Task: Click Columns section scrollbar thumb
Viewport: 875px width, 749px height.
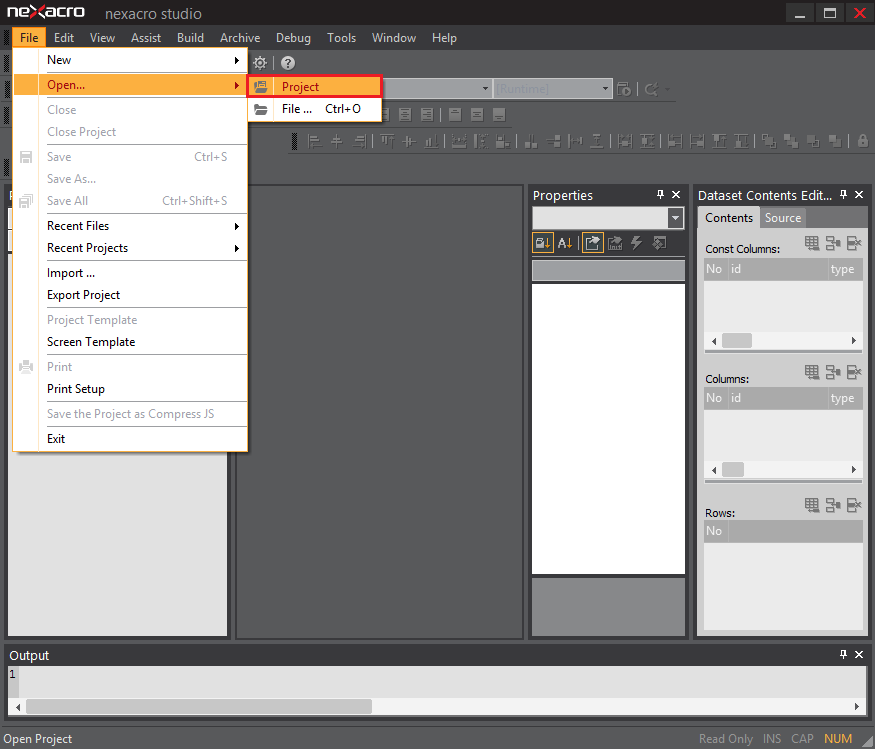Action: pos(733,469)
